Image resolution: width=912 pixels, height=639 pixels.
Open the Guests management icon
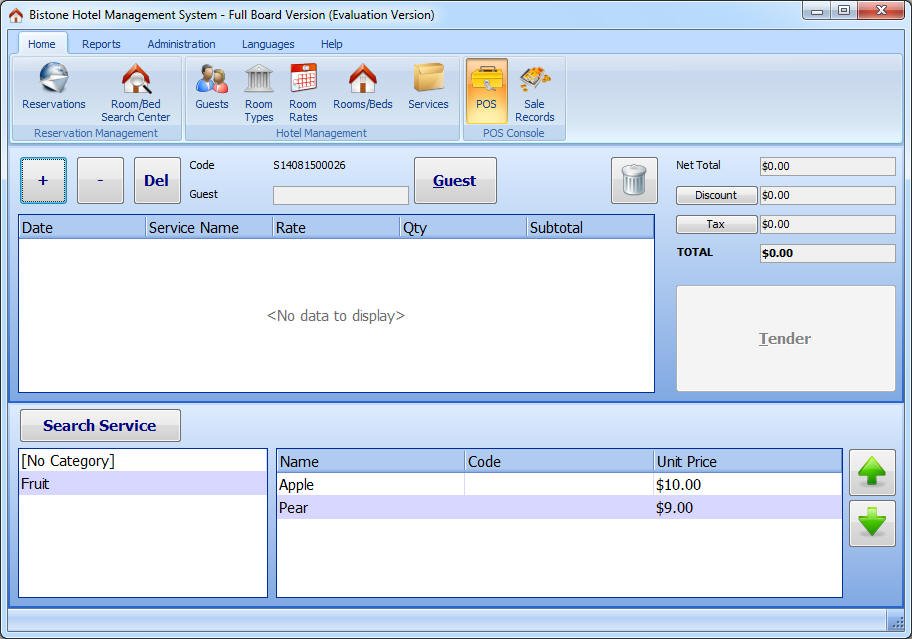211,88
